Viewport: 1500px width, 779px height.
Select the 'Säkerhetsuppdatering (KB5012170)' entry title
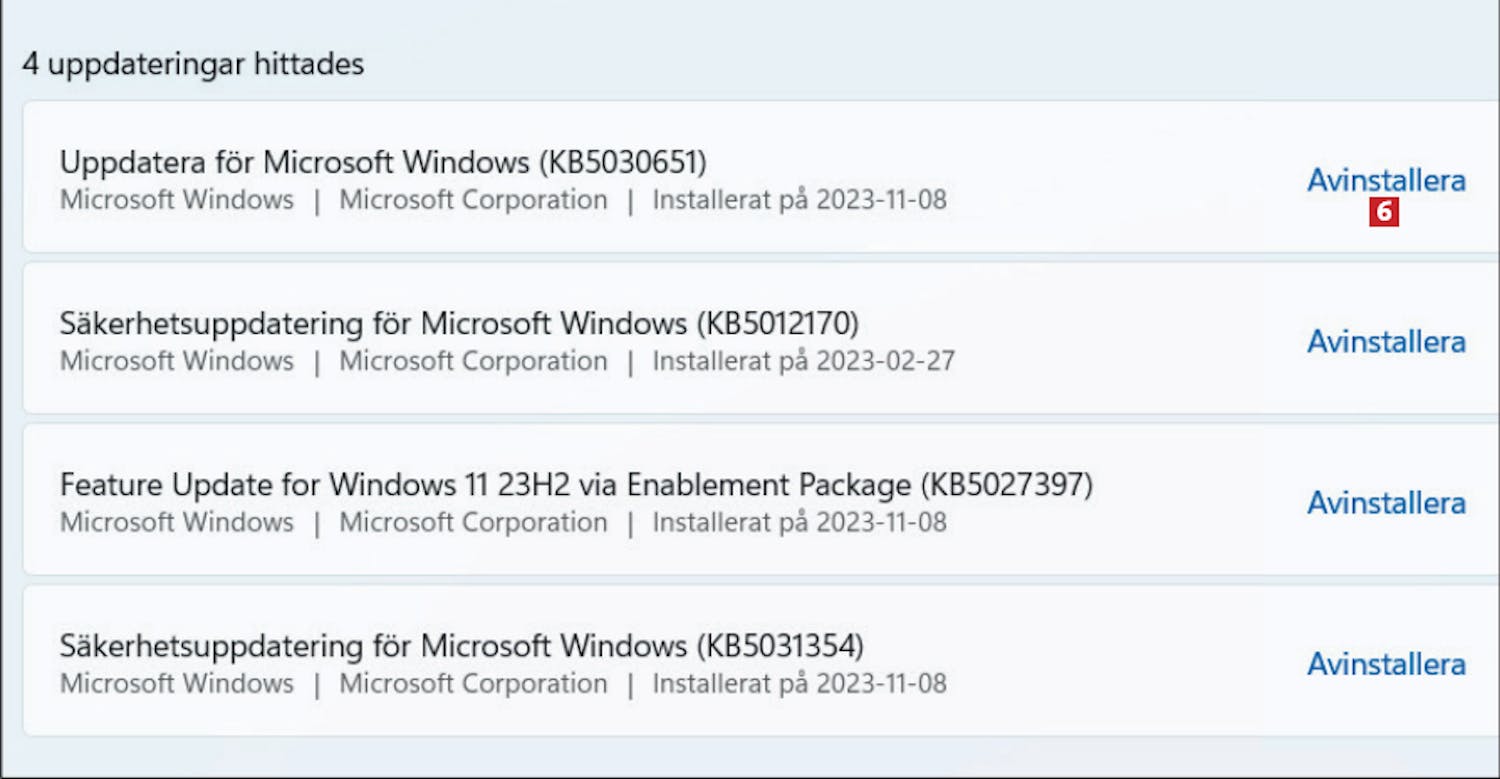459,323
